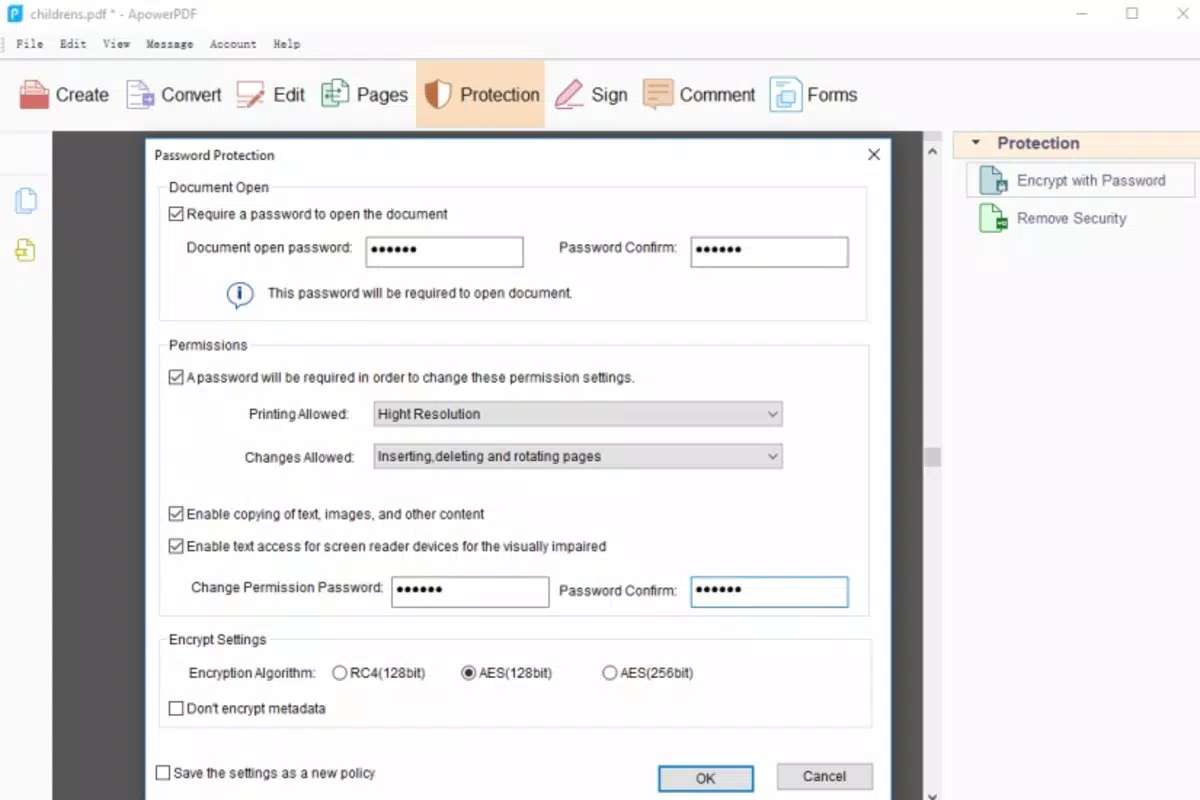
Task: Check Don't encrypt metadata
Action: [x=176, y=709]
